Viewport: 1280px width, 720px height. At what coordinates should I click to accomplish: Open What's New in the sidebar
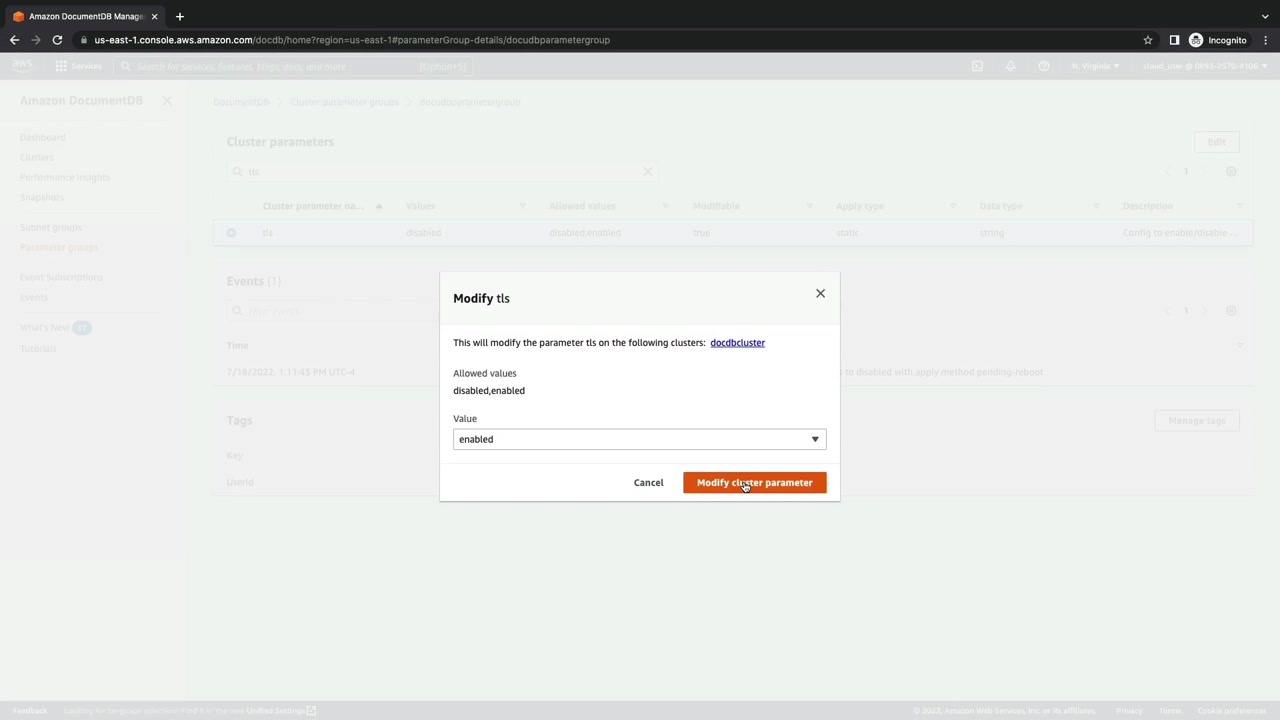[45, 328]
